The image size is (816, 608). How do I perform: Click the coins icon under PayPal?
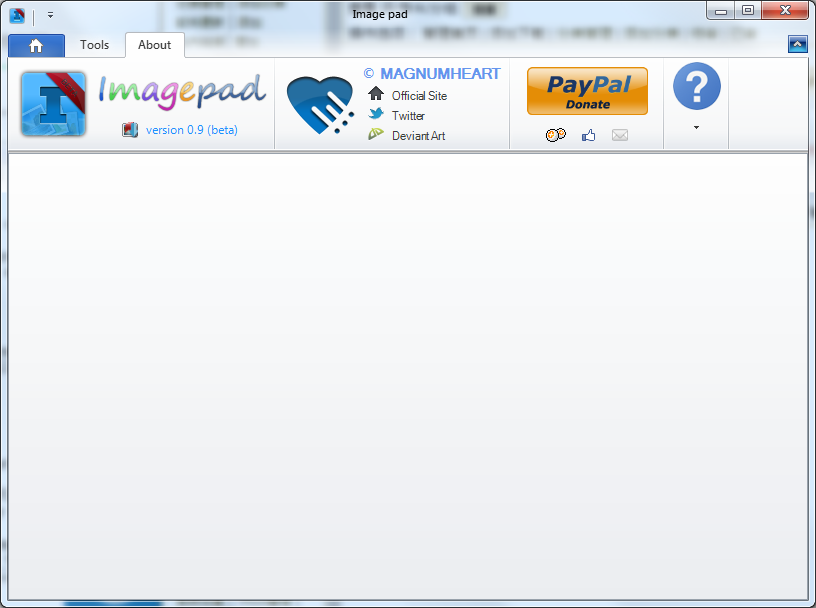(555, 135)
